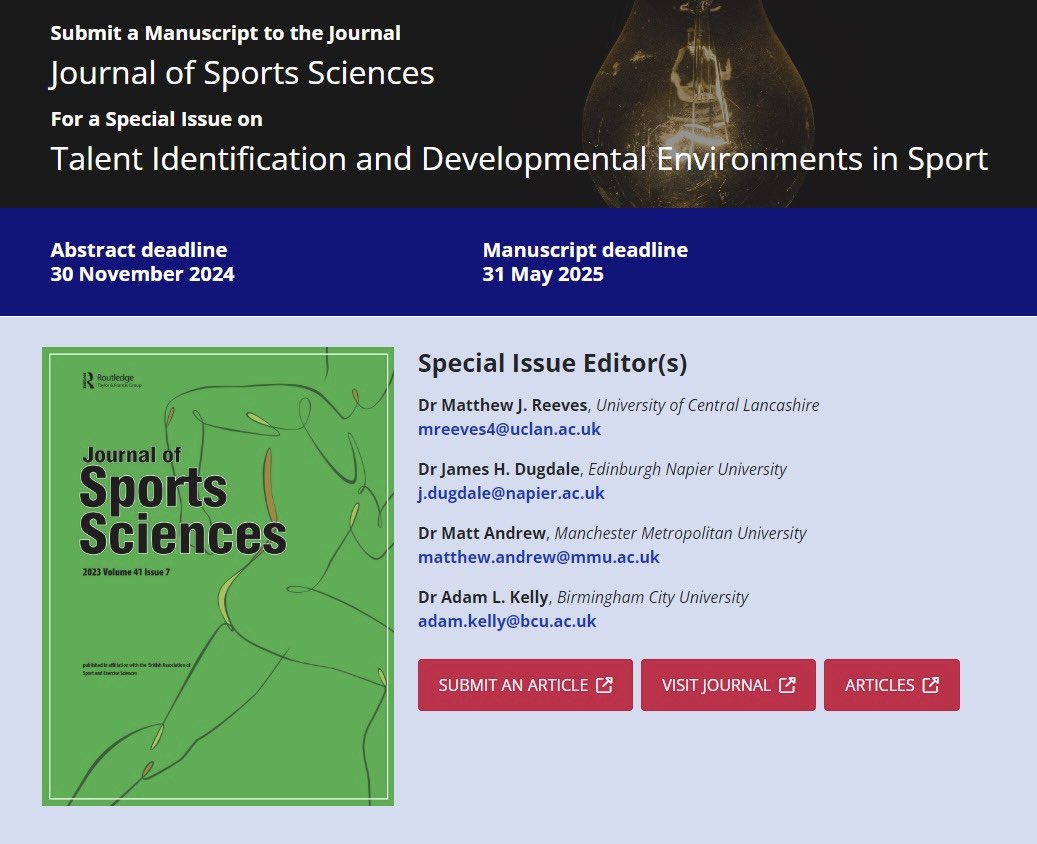
Task: Open the VISIT JOURNAL page
Action: 728,685
